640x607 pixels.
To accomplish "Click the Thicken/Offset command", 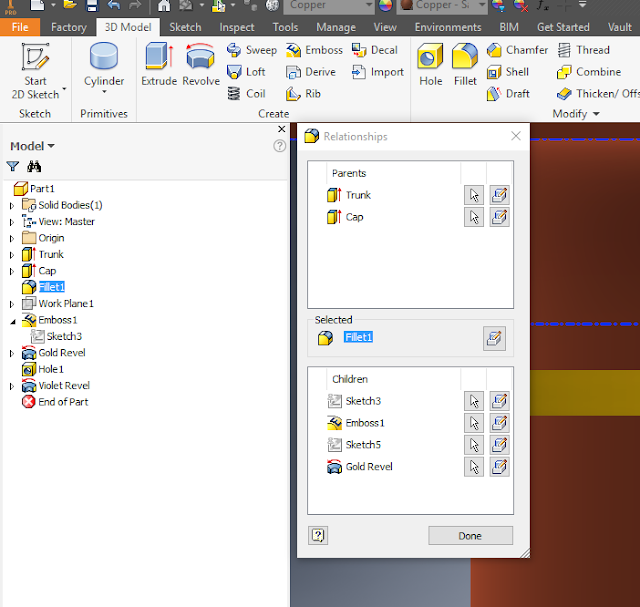I will tap(598, 93).
